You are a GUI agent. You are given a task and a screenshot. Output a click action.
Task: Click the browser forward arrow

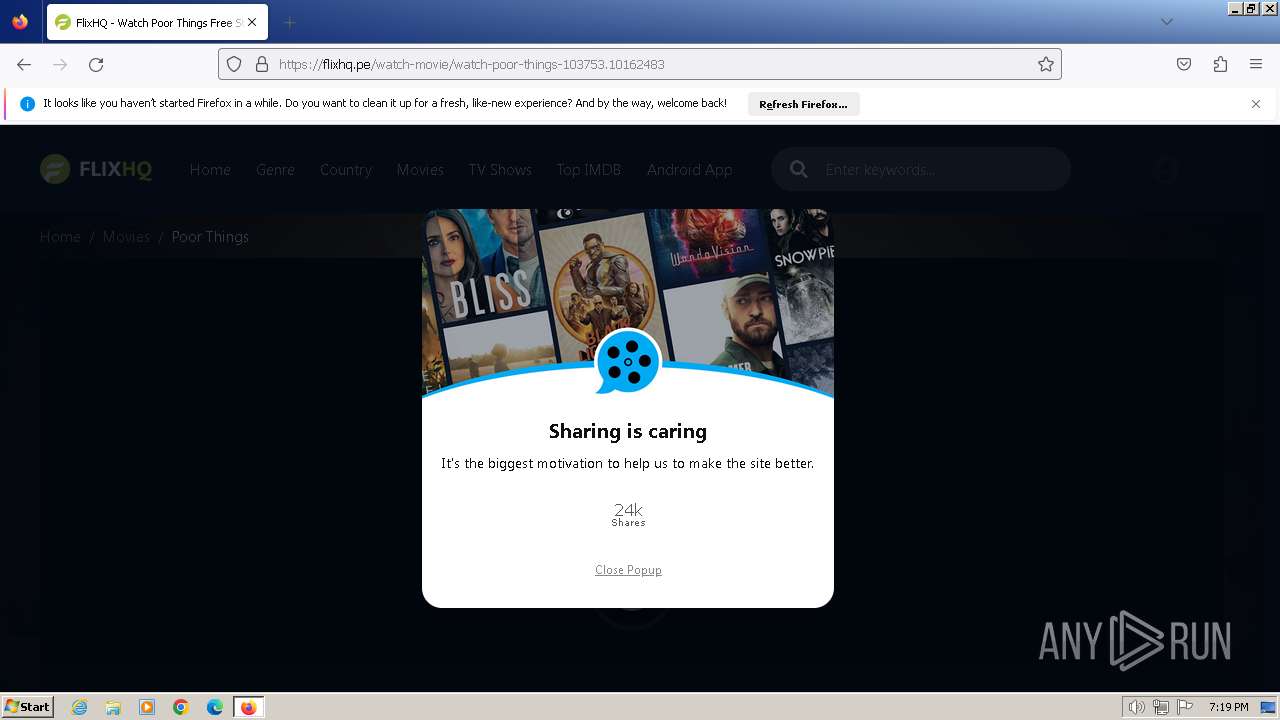pos(60,64)
